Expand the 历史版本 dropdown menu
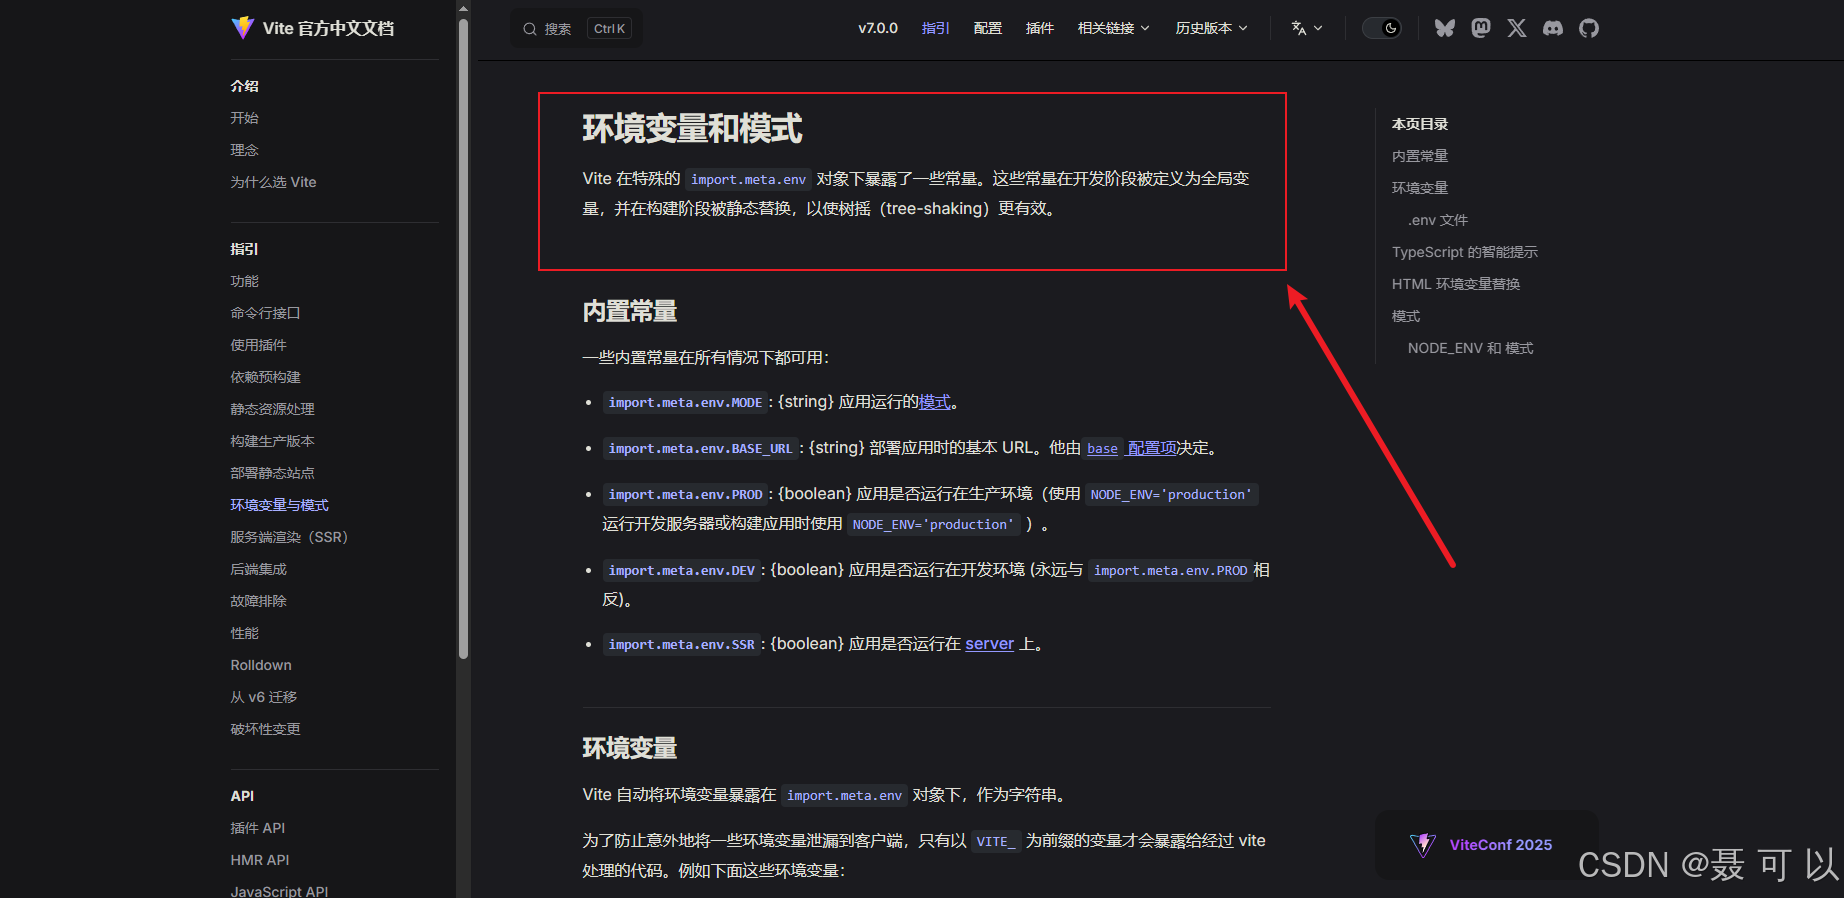This screenshot has width=1844, height=898. tap(1211, 28)
